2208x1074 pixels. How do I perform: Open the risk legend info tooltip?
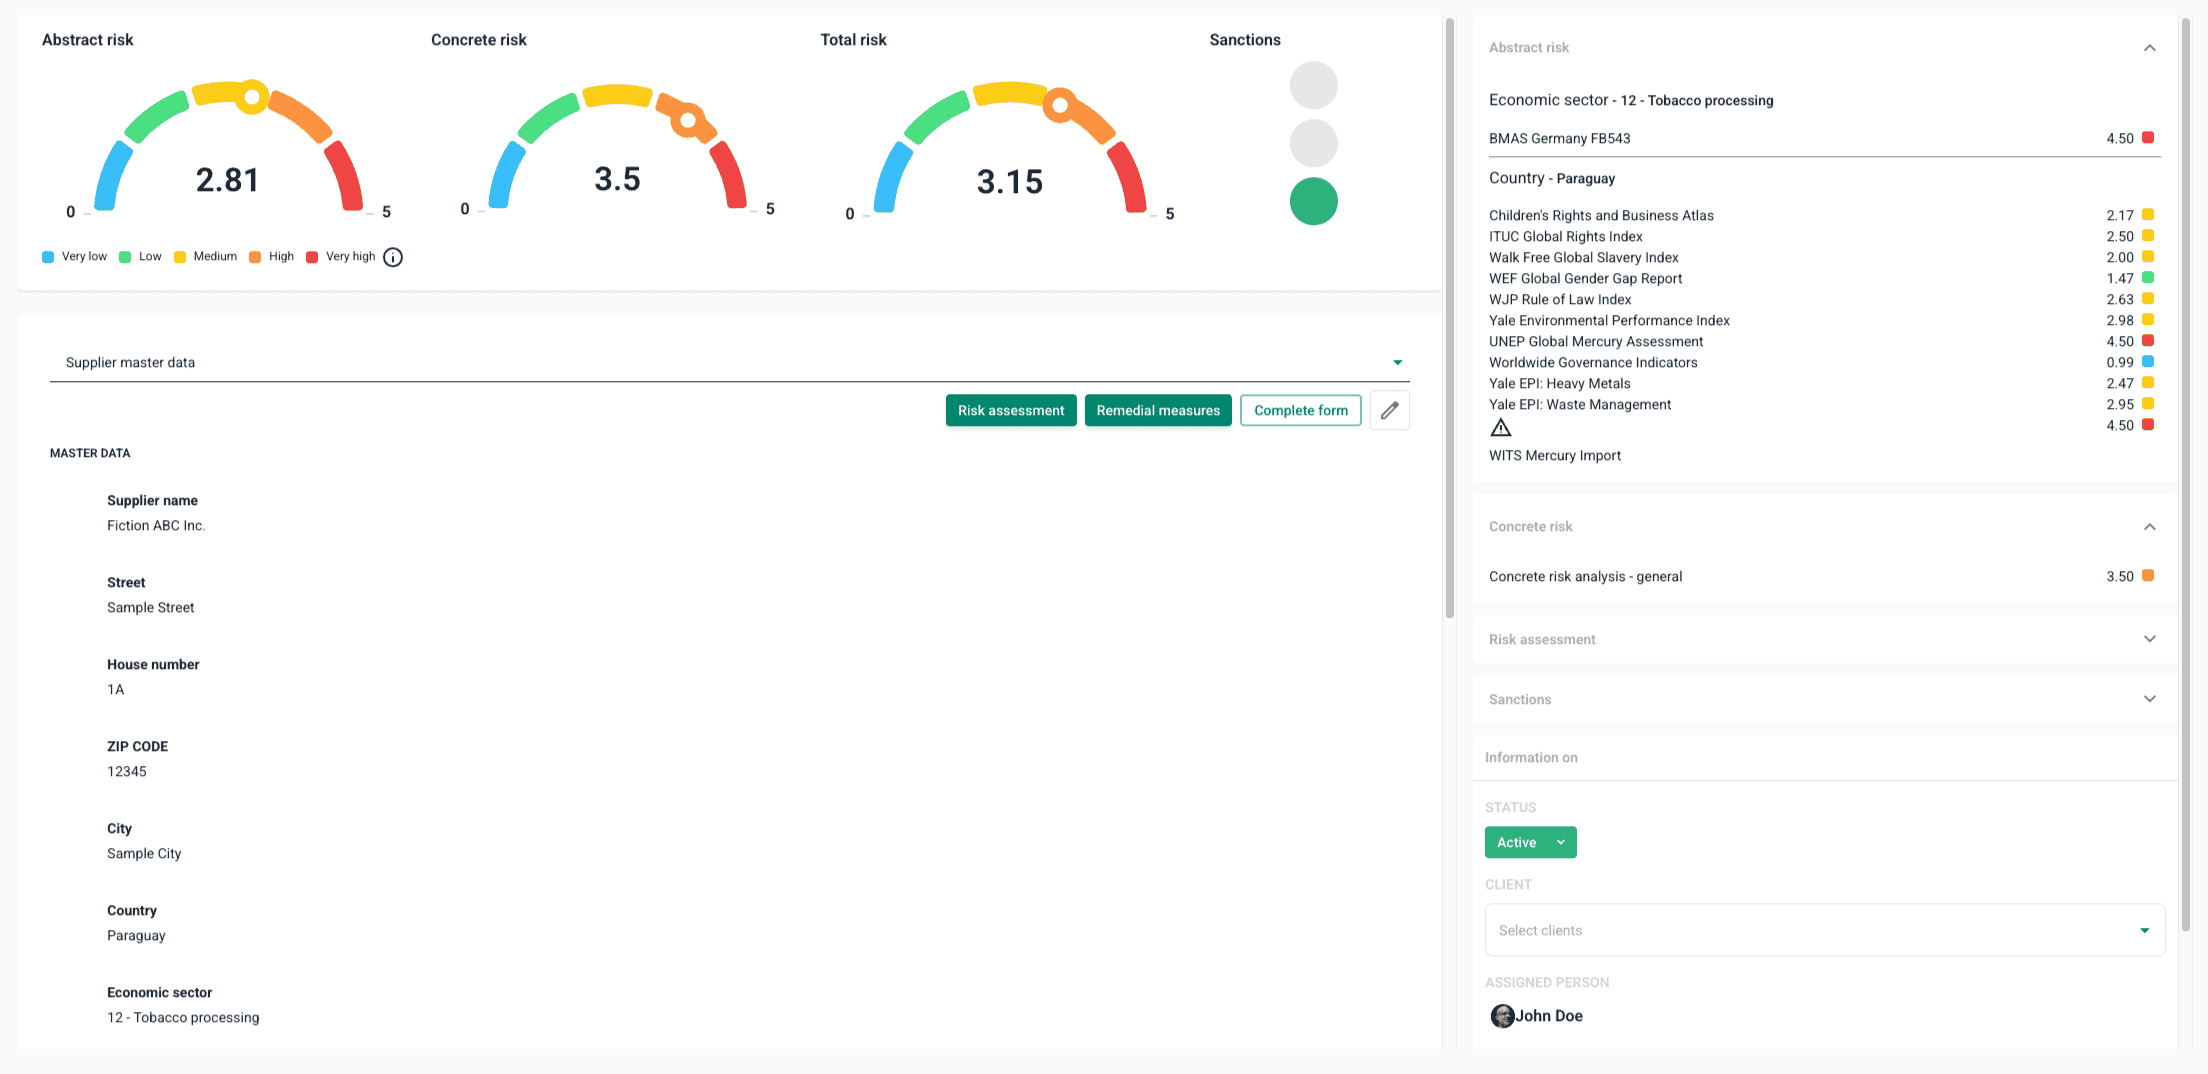point(393,257)
